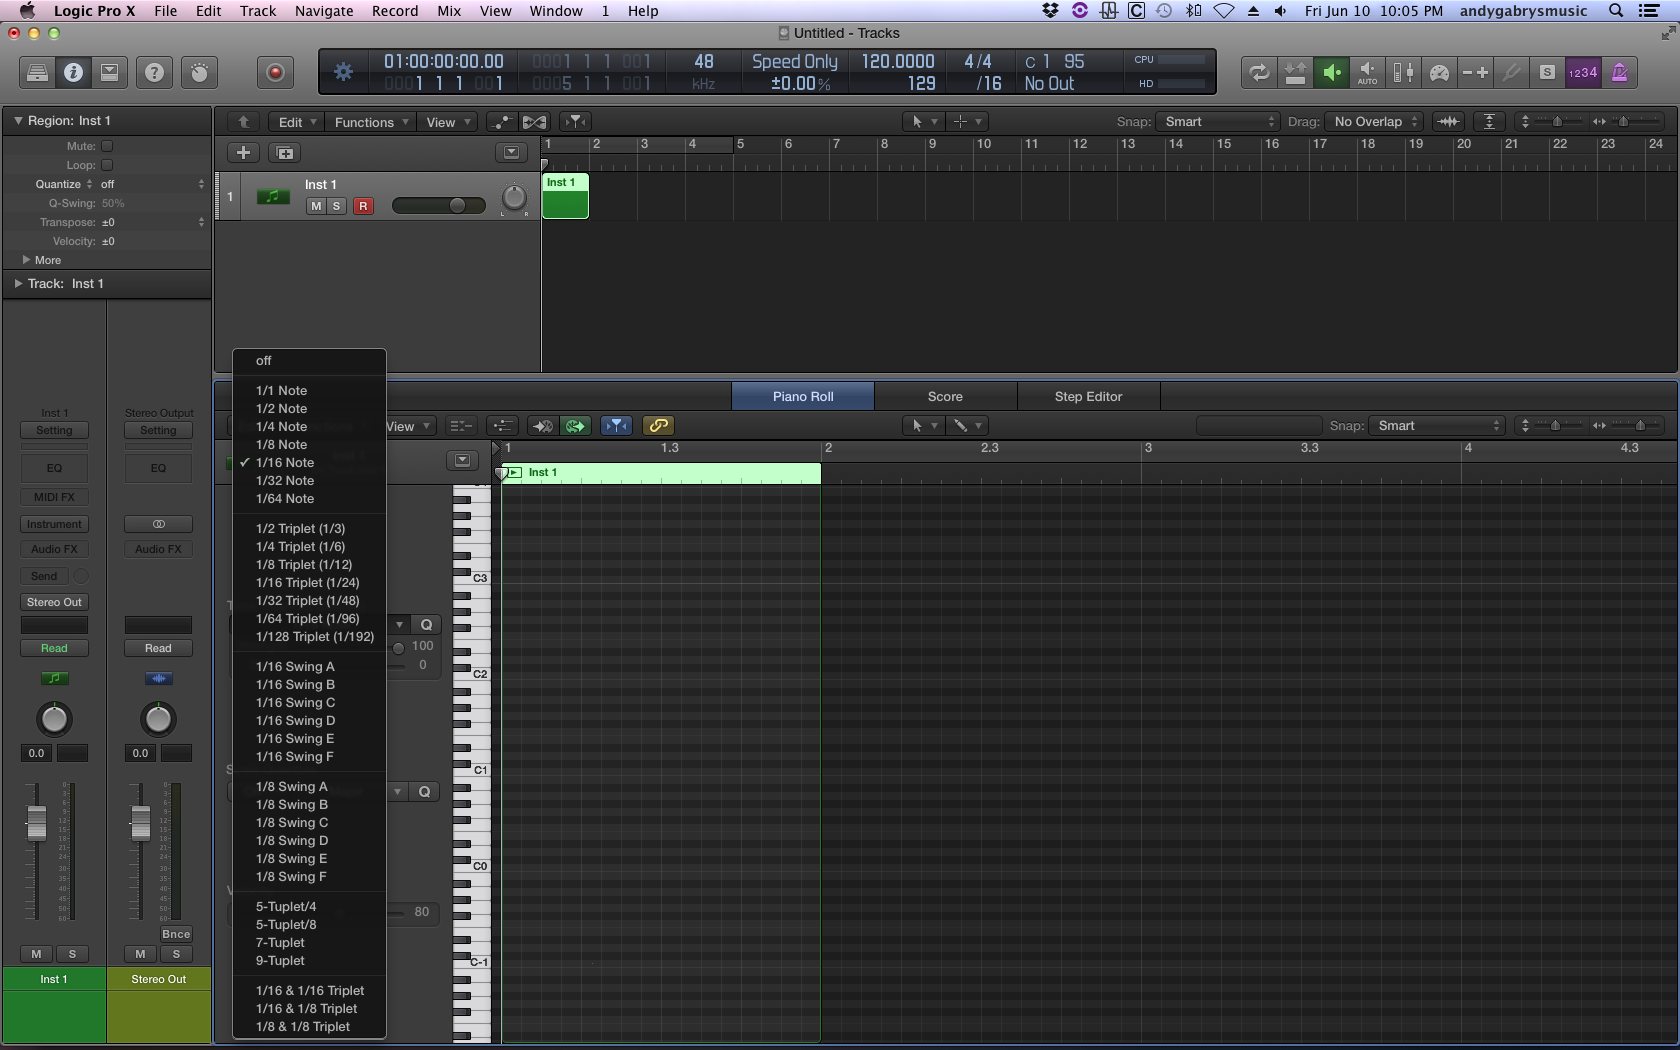The image size is (1680, 1050).
Task: Toggle the purple Metronome button
Action: pos(1619,72)
